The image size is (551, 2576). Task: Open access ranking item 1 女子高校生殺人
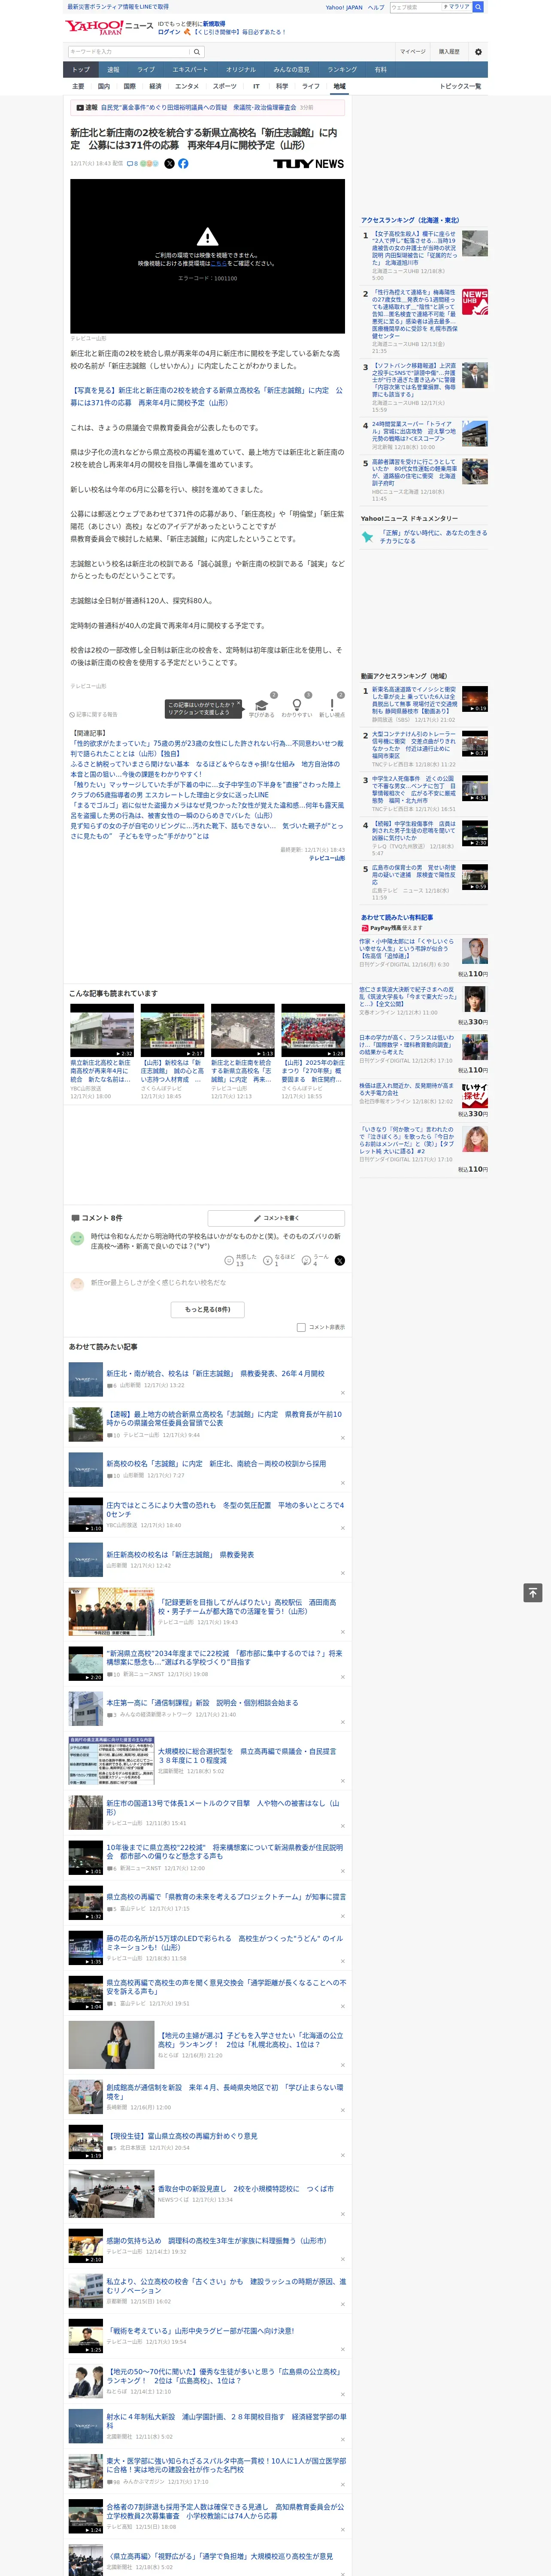click(414, 248)
